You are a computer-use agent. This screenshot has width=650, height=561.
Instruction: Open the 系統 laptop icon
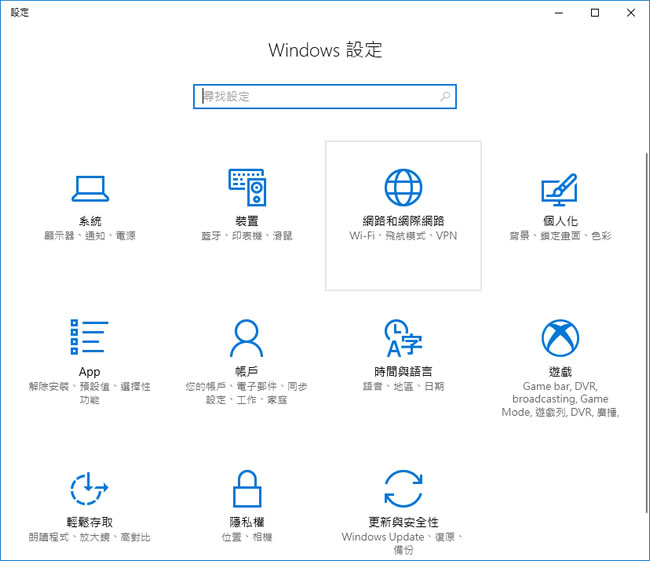[90, 188]
